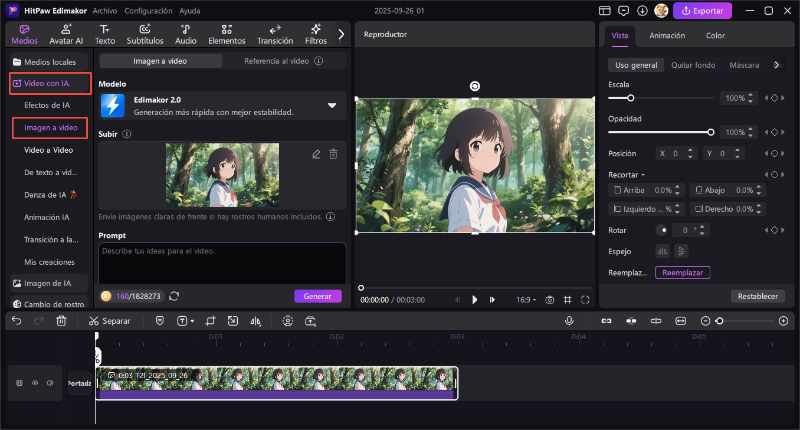Open the Avatar AI tool
This screenshot has height=430, width=800.
tap(66, 35)
